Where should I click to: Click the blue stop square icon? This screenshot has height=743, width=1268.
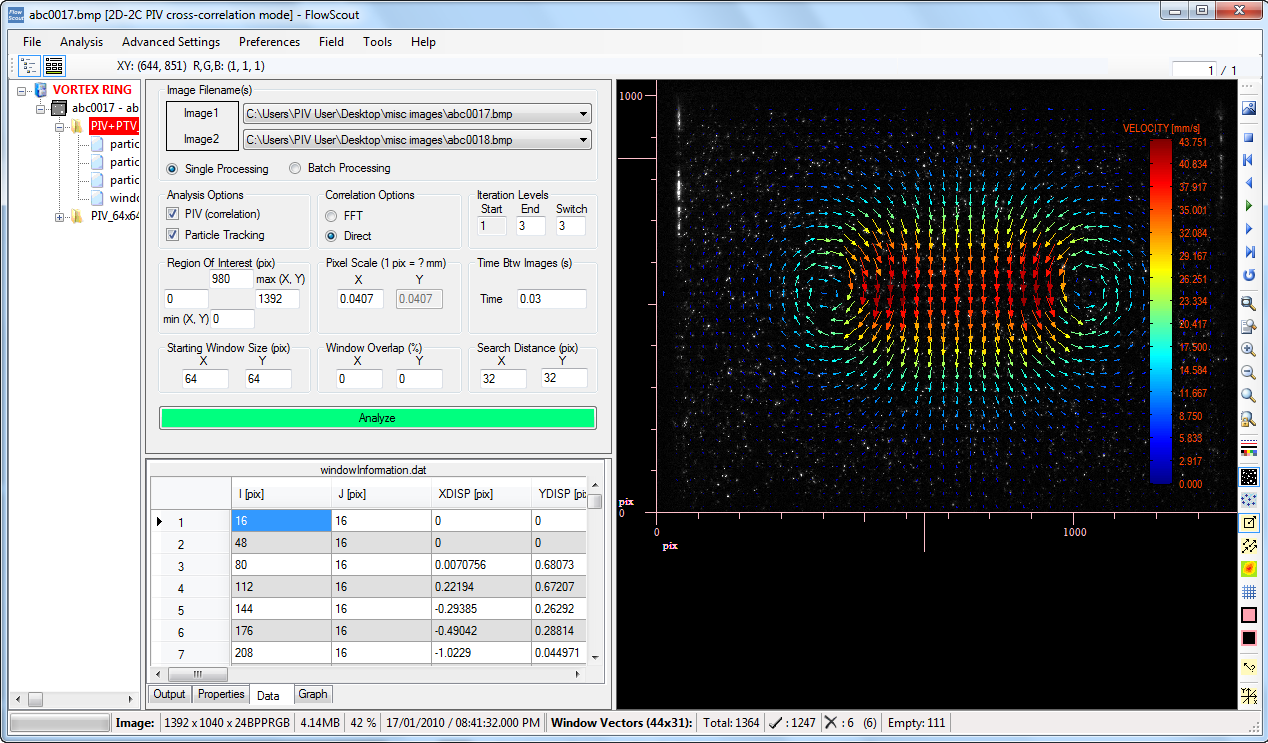click(x=1248, y=137)
